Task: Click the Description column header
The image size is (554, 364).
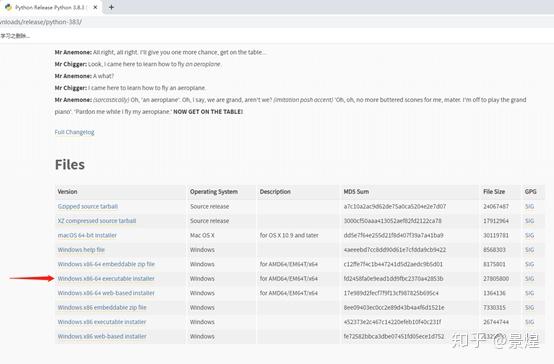Action: pos(275,192)
